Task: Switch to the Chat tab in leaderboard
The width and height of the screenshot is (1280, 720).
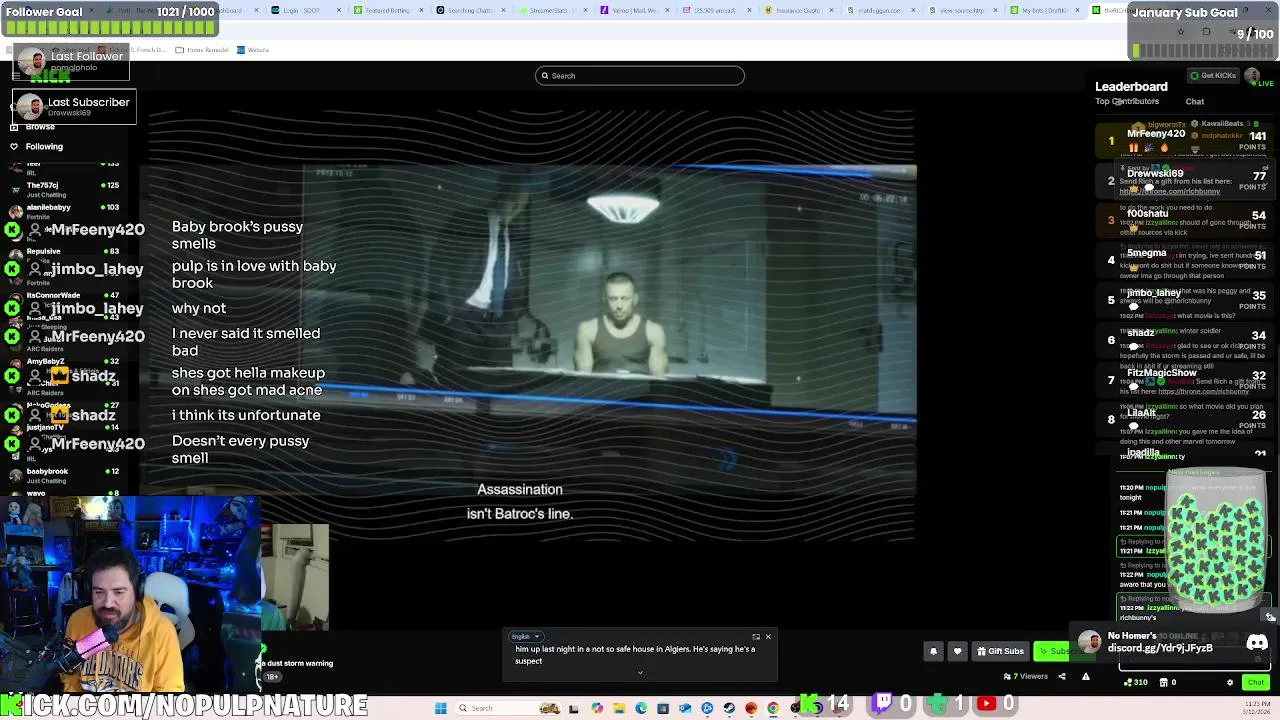Action: (x=1195, y=101)
